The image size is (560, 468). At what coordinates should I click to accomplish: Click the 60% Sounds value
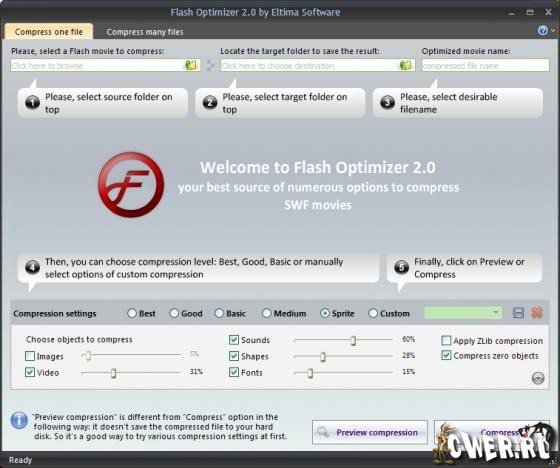[409, 339]
